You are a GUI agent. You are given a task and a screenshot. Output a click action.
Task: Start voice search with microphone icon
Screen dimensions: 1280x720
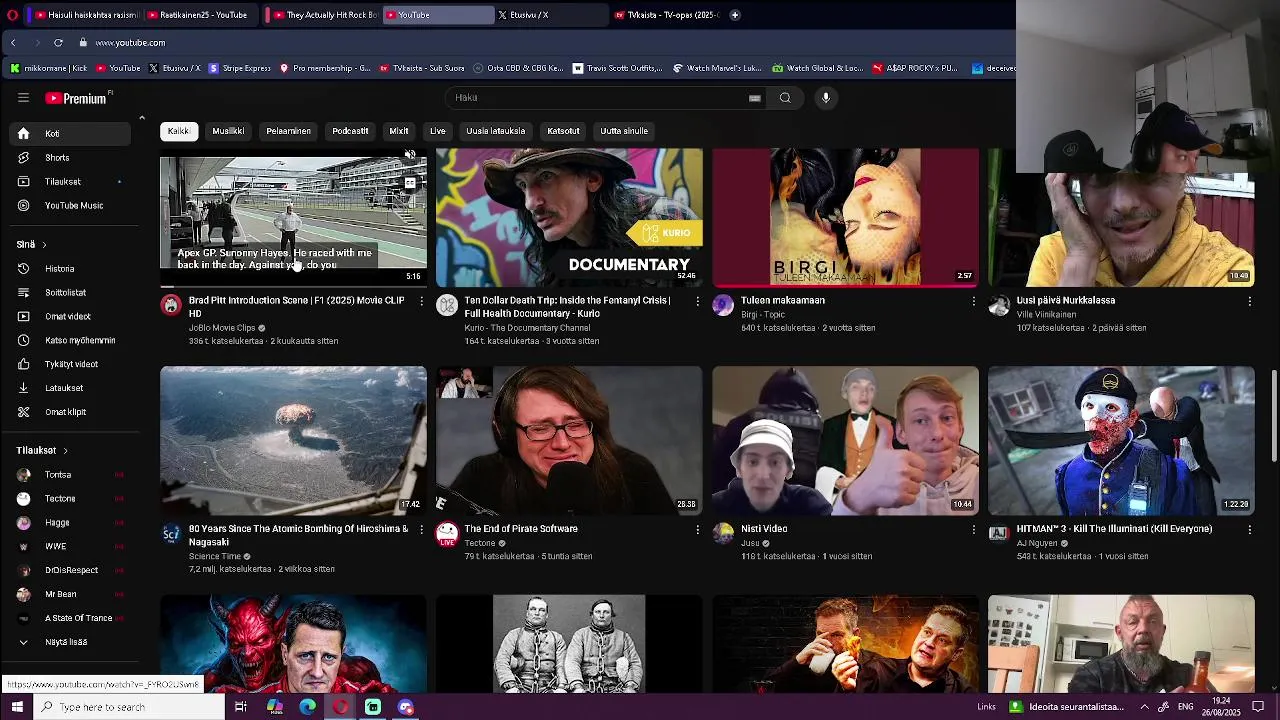pos(826,98)
